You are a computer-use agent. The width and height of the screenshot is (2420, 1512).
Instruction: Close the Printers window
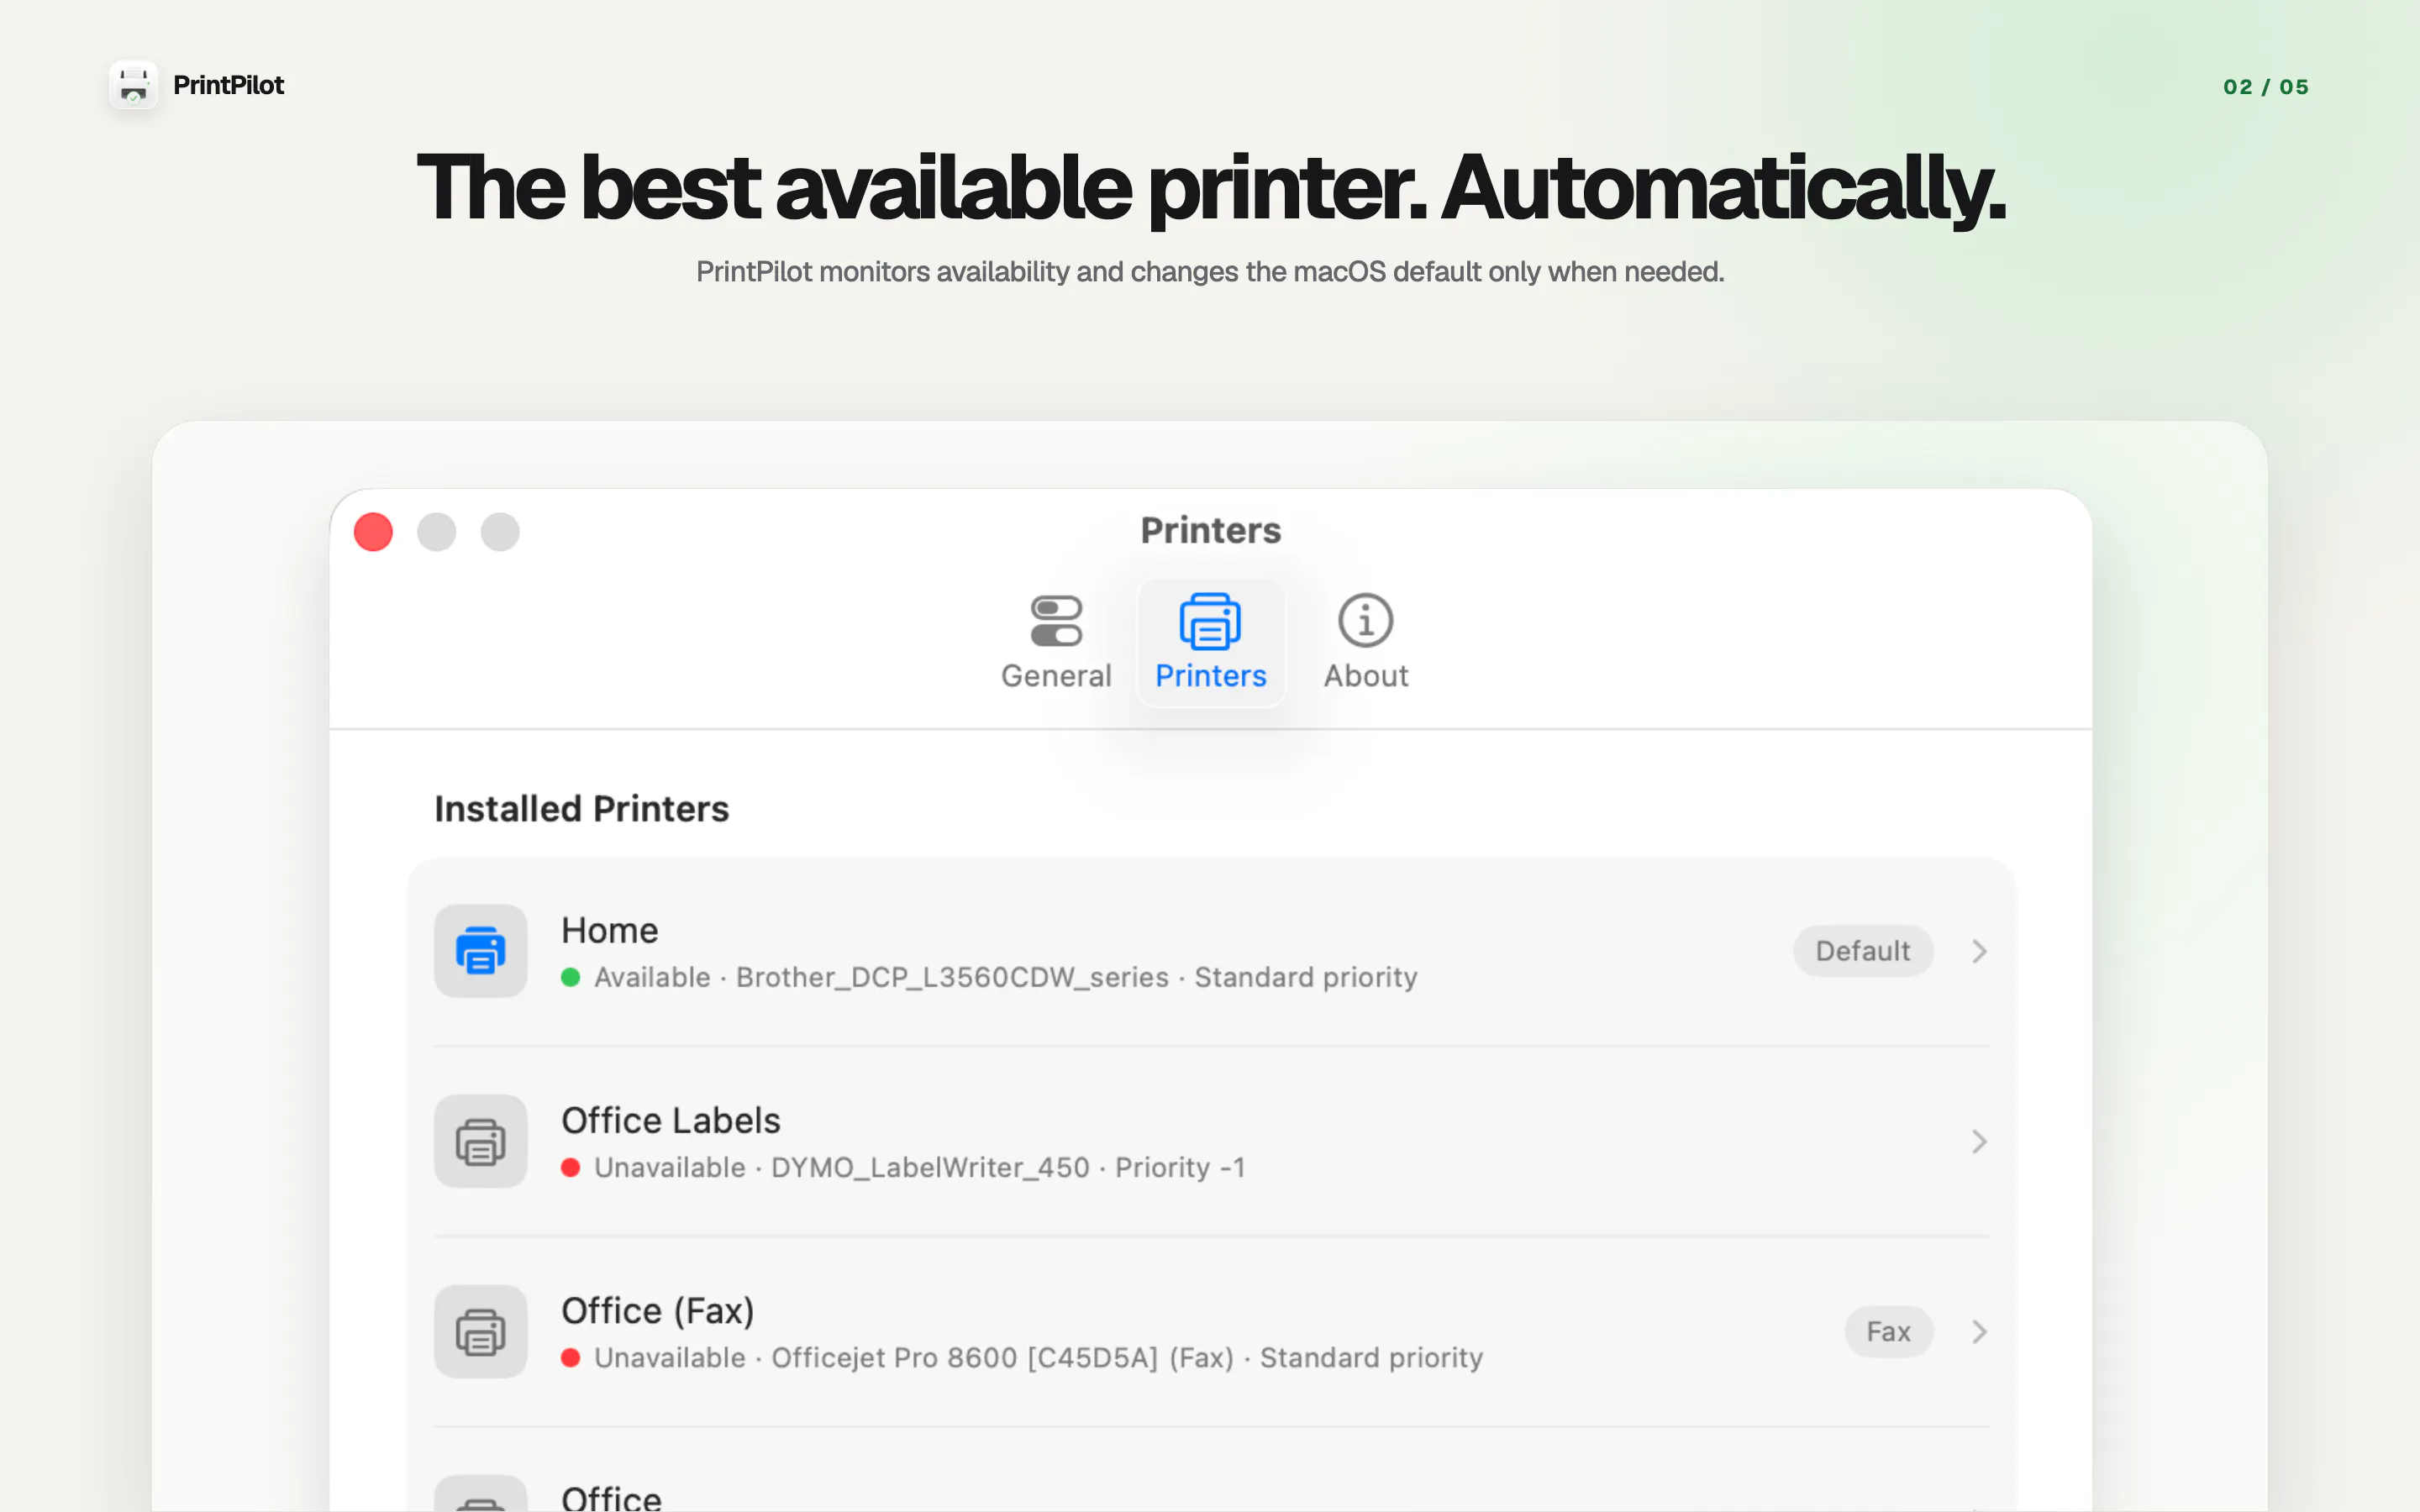tap(373, 531)
